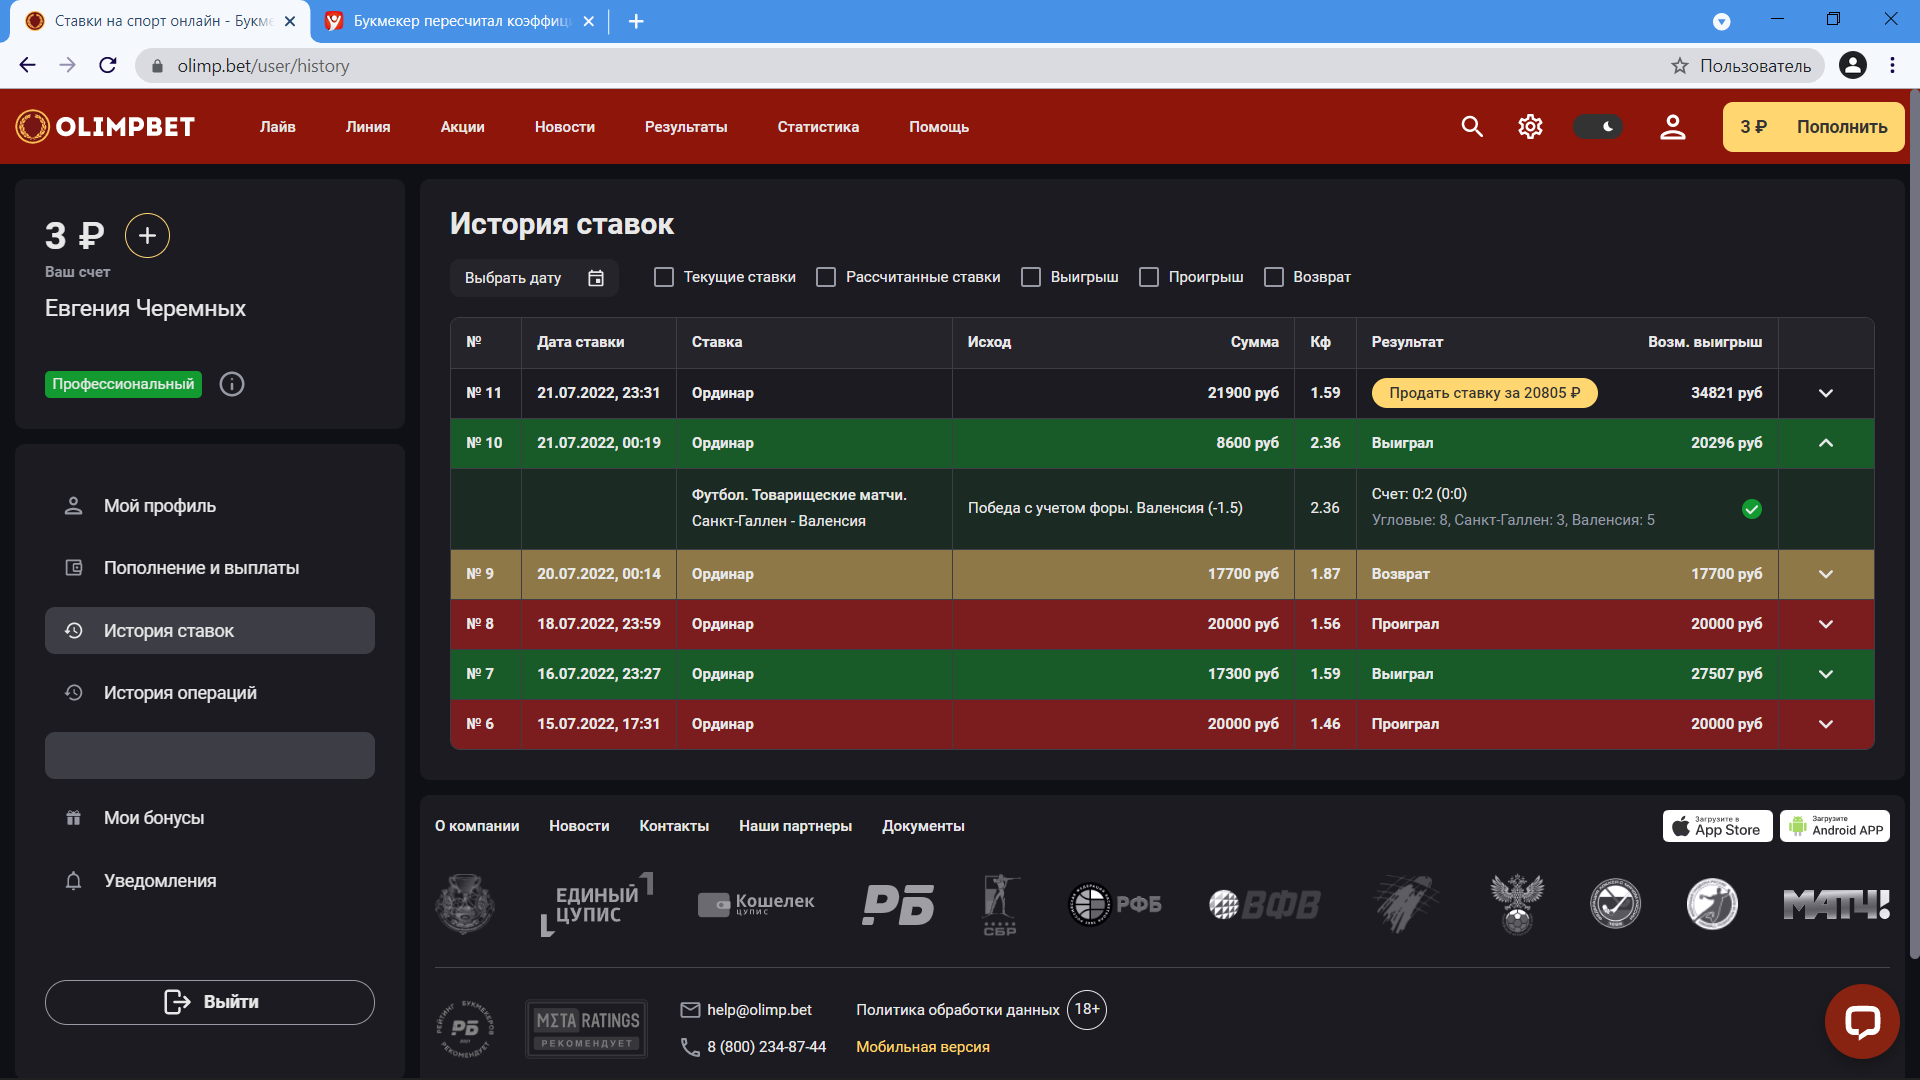Image resolution: width=1920 pixels, height=1080 pixels.
Task: Click the App Store download badge
Action: 1717,826
